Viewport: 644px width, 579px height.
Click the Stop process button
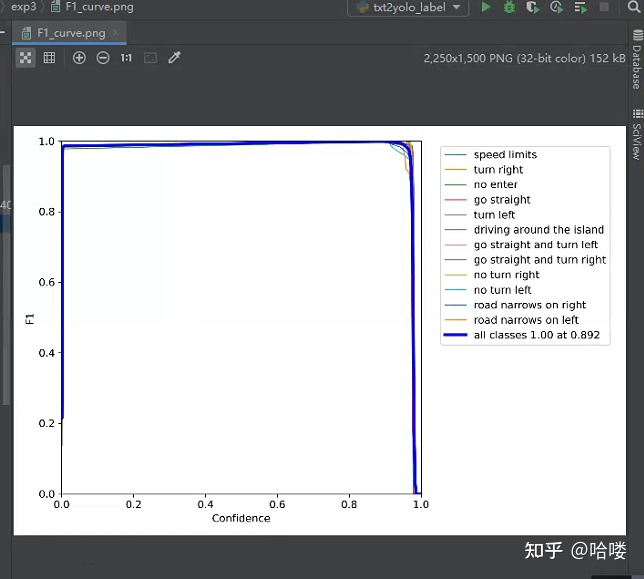tap(604, 7)
